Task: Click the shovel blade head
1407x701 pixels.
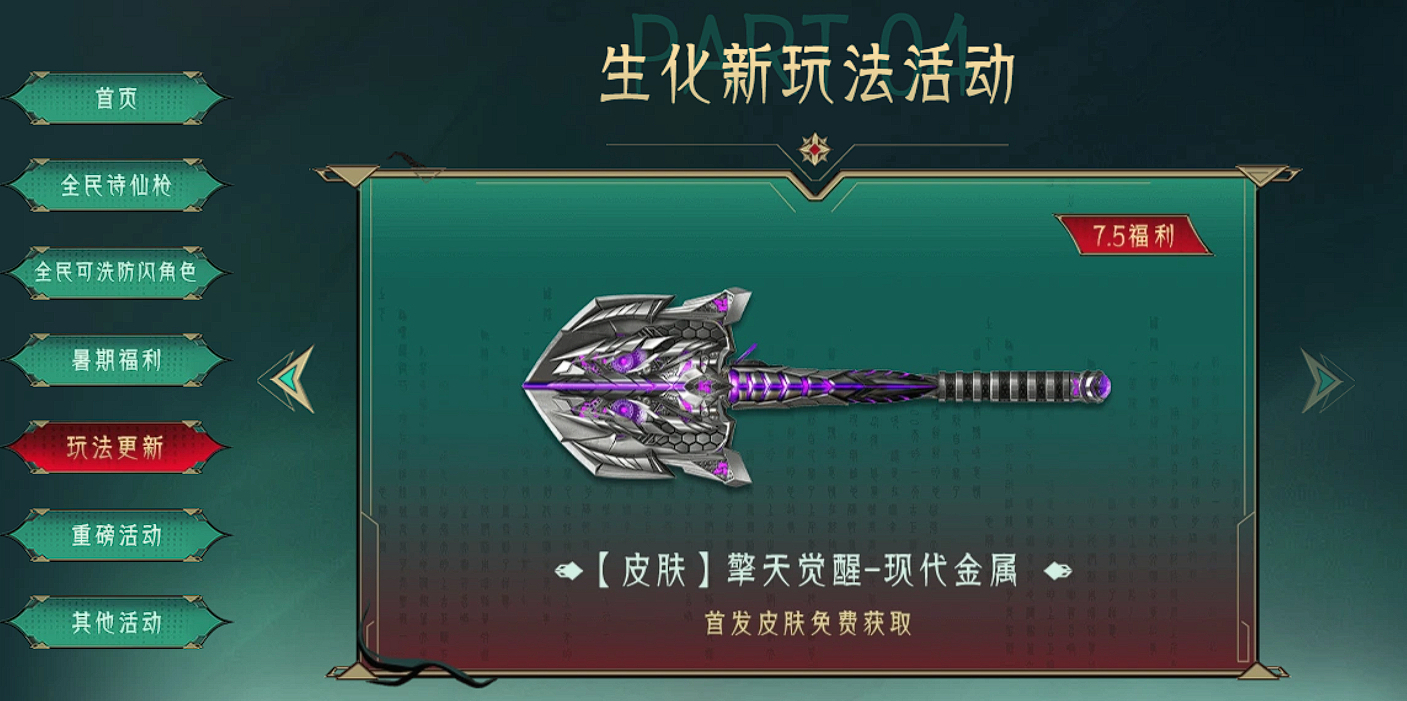Action: pos(641,384)
